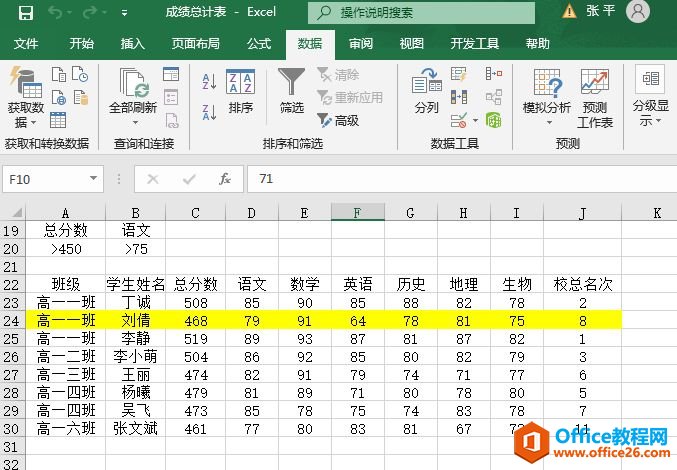The image size is (677, 470).
Task: Switch to the 开始 ribbon tab
Action: coord(82,44)
